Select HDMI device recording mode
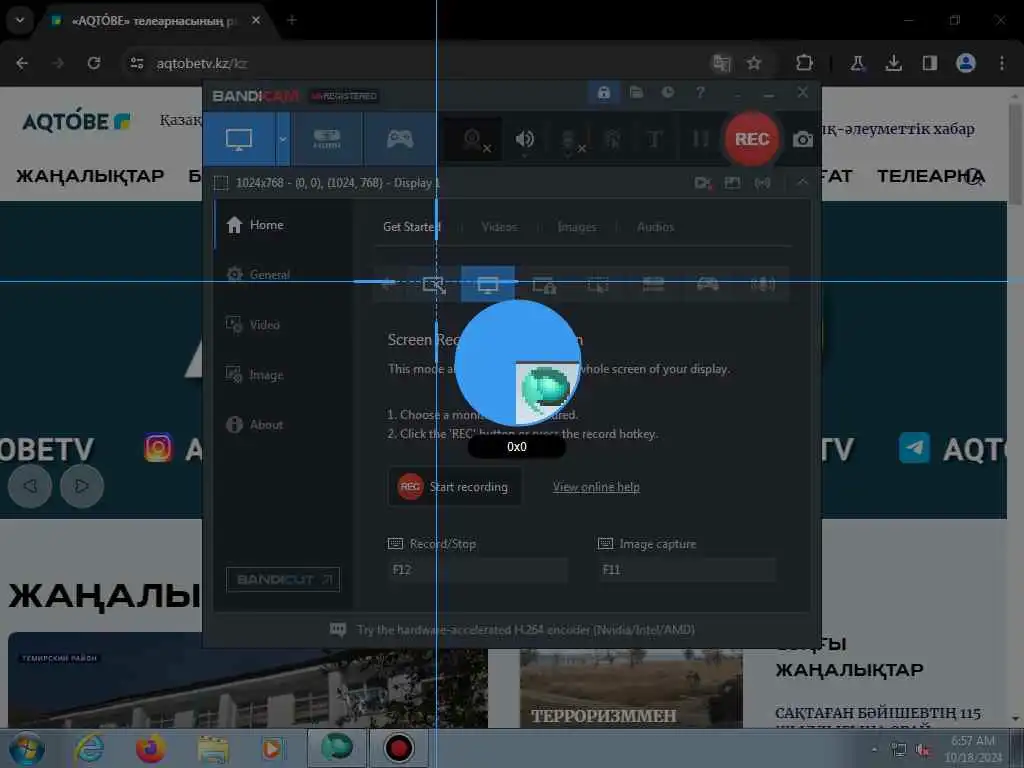1024x768 pixels. tap(327, 138)
